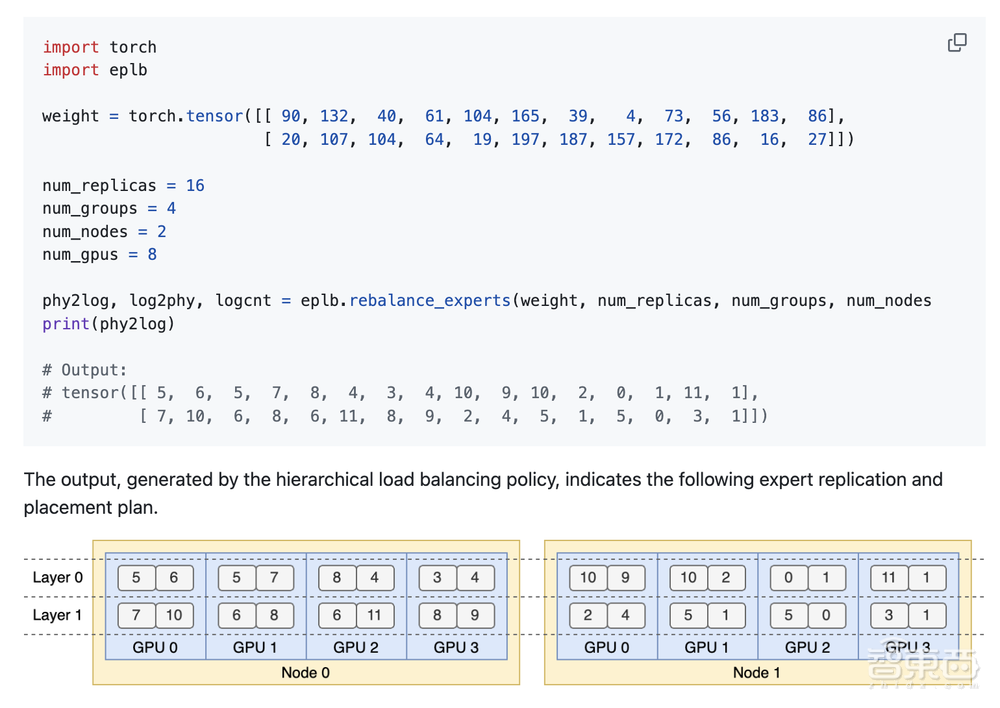This screenshot has width=1000, height=708.
Task: Click the 'Node 1' label in diagram
Action: click(x=757, y=672)
